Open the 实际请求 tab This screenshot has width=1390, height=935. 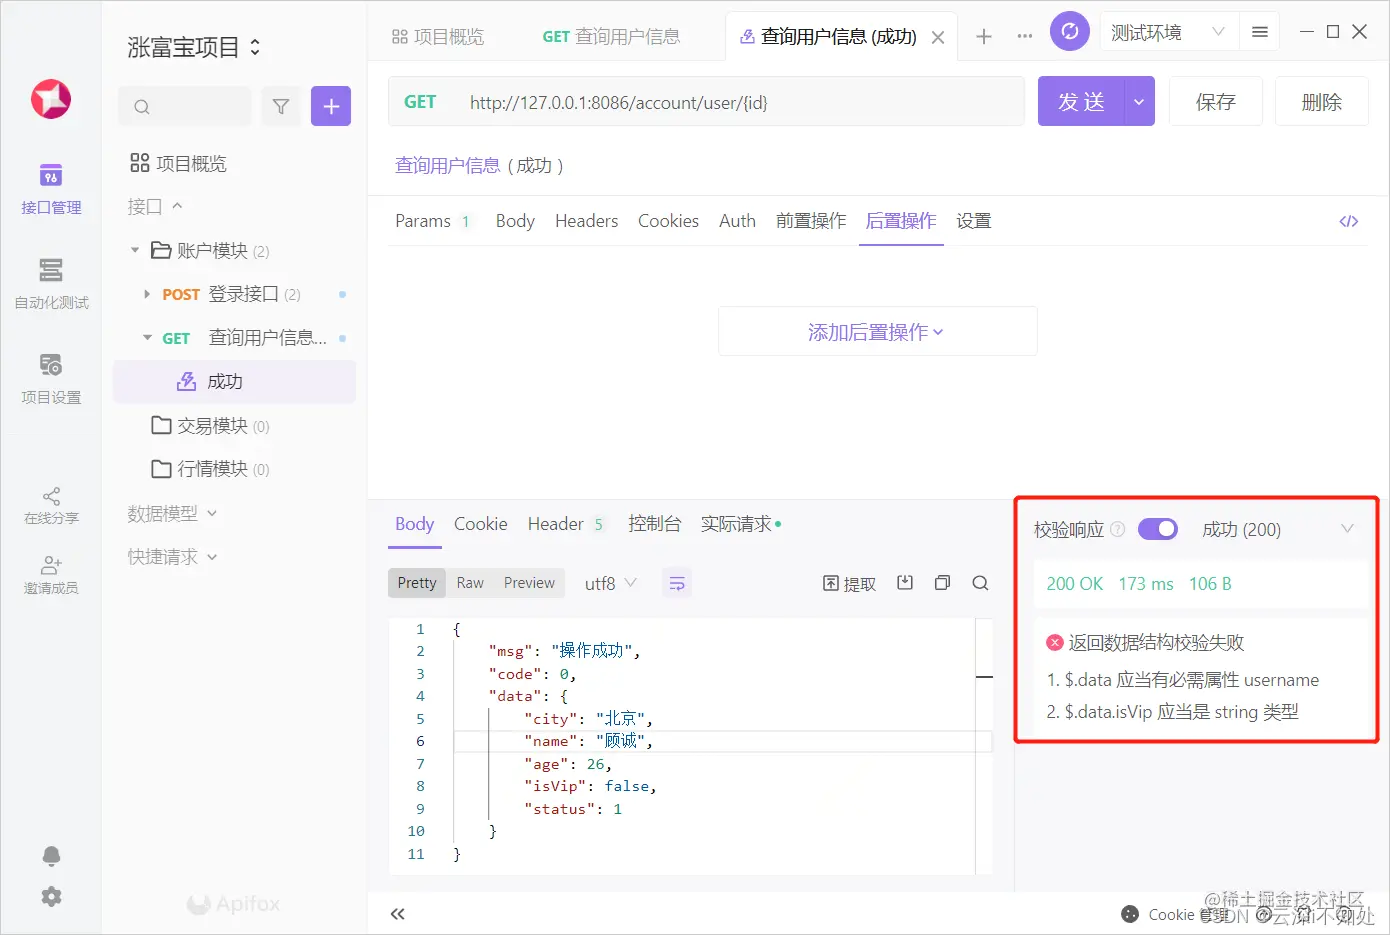(x=740, y=524)
